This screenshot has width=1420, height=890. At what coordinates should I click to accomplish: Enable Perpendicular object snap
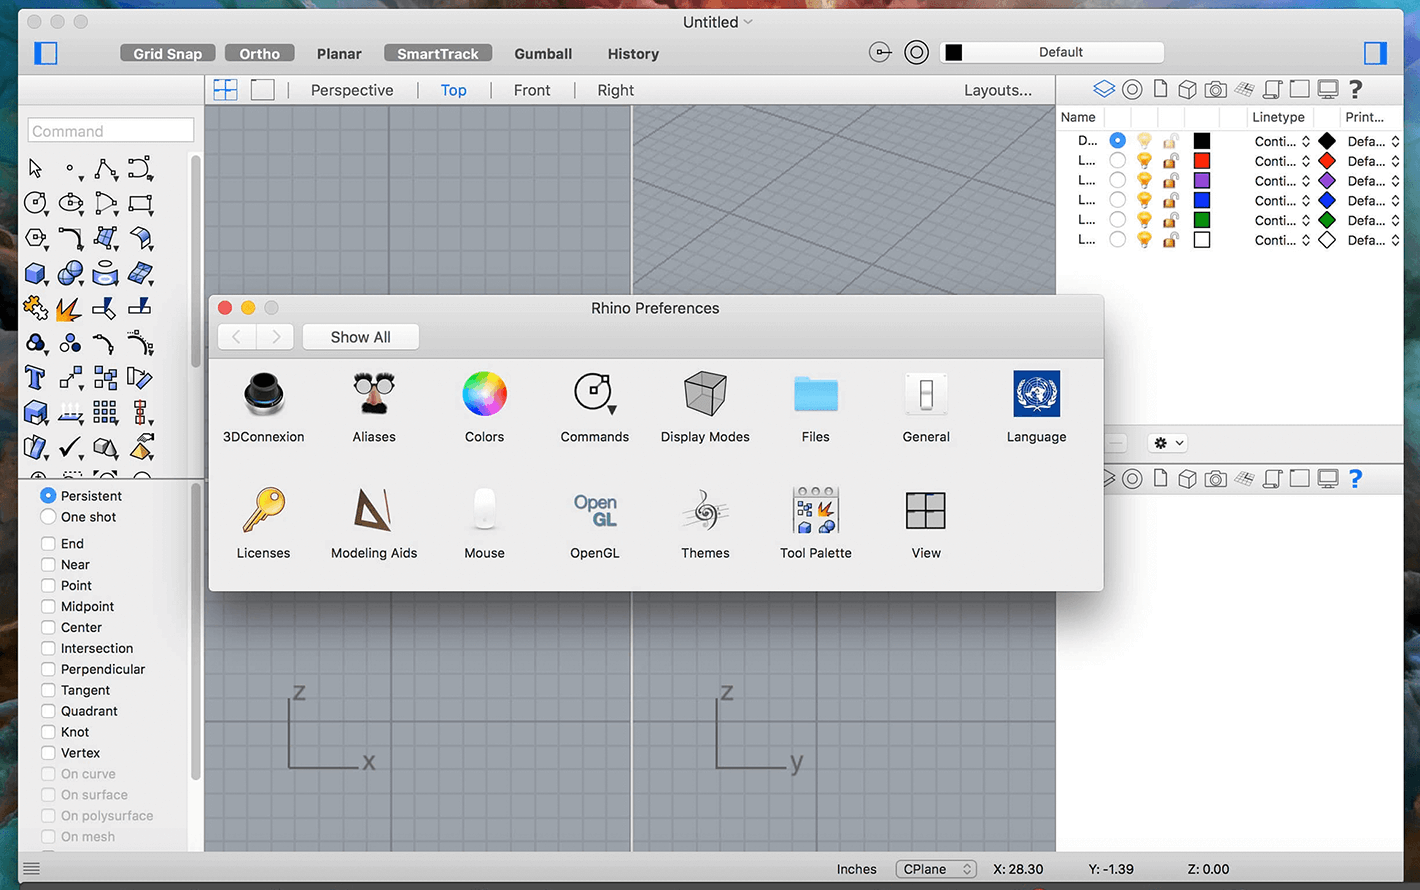pyautogui.click(x=48, y=670)
